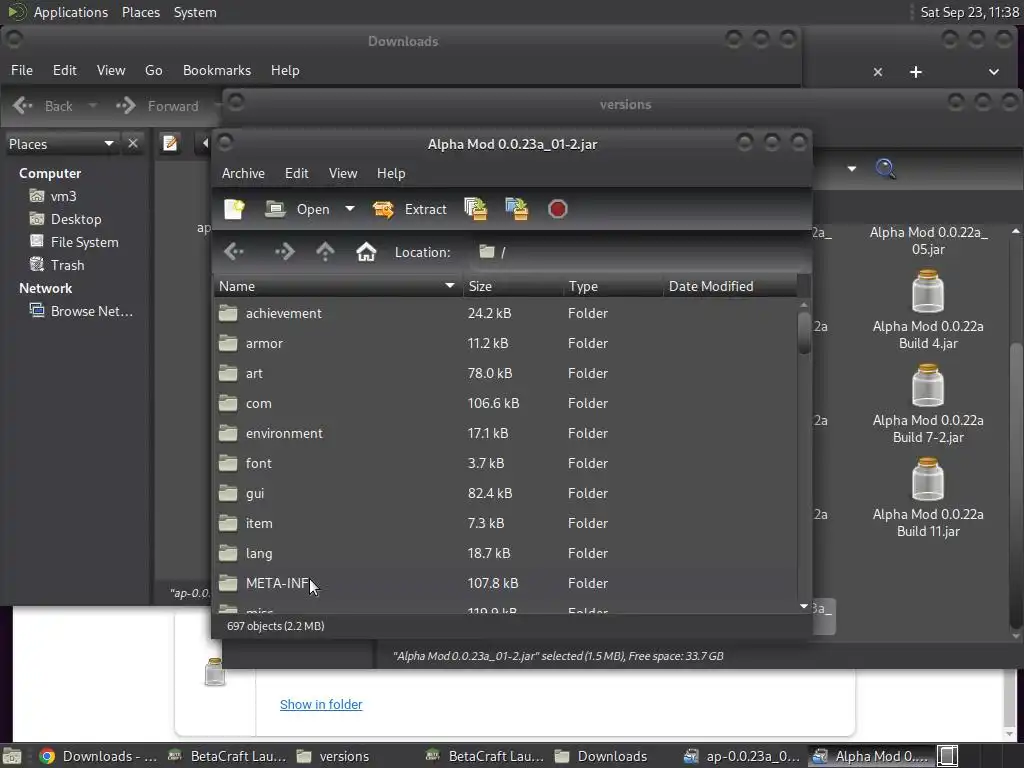Open File System in sidebar

[x=74, y=242]
